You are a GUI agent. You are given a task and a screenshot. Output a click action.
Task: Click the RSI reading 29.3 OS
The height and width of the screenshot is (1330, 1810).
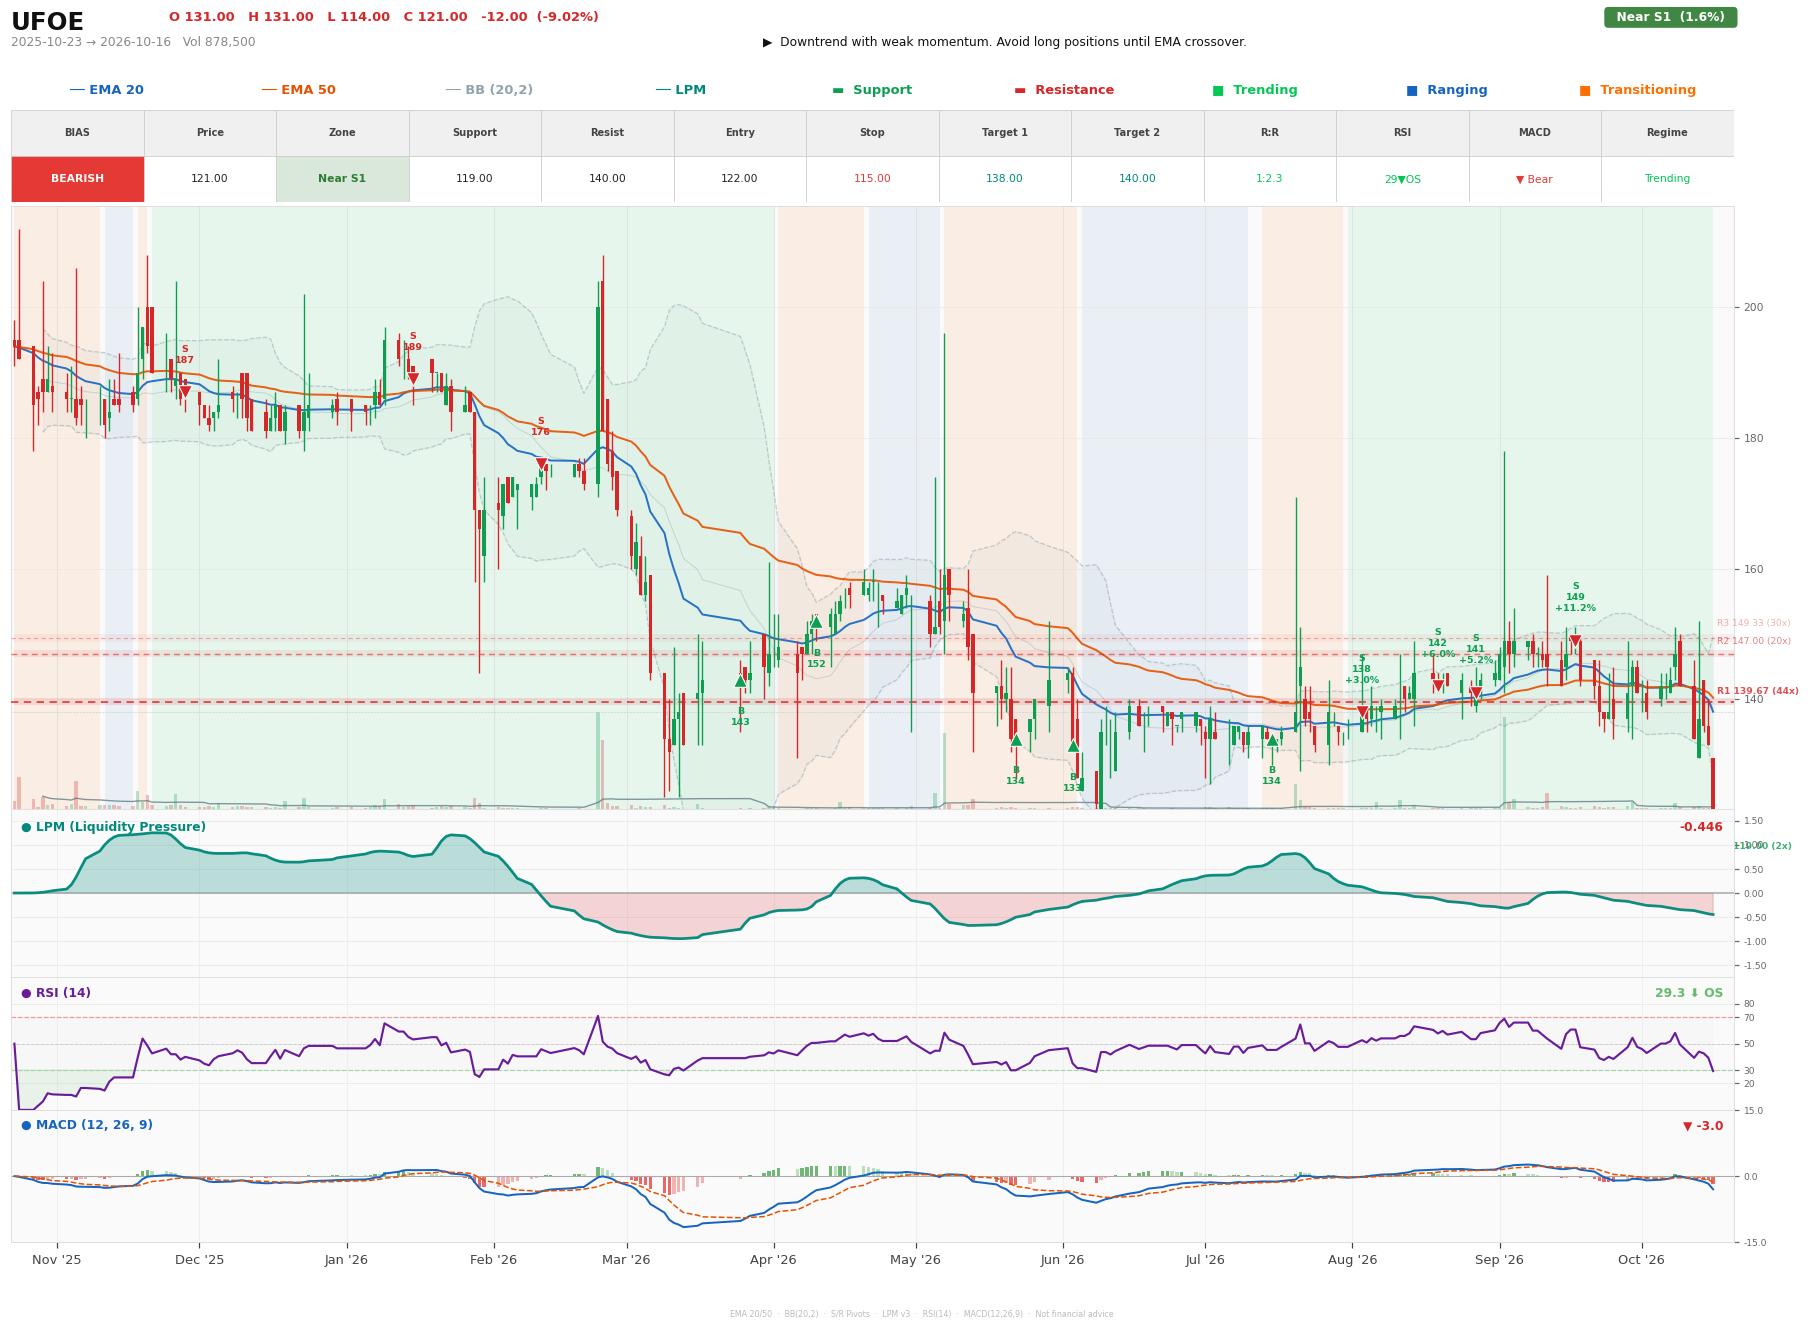click(1689, 993)
